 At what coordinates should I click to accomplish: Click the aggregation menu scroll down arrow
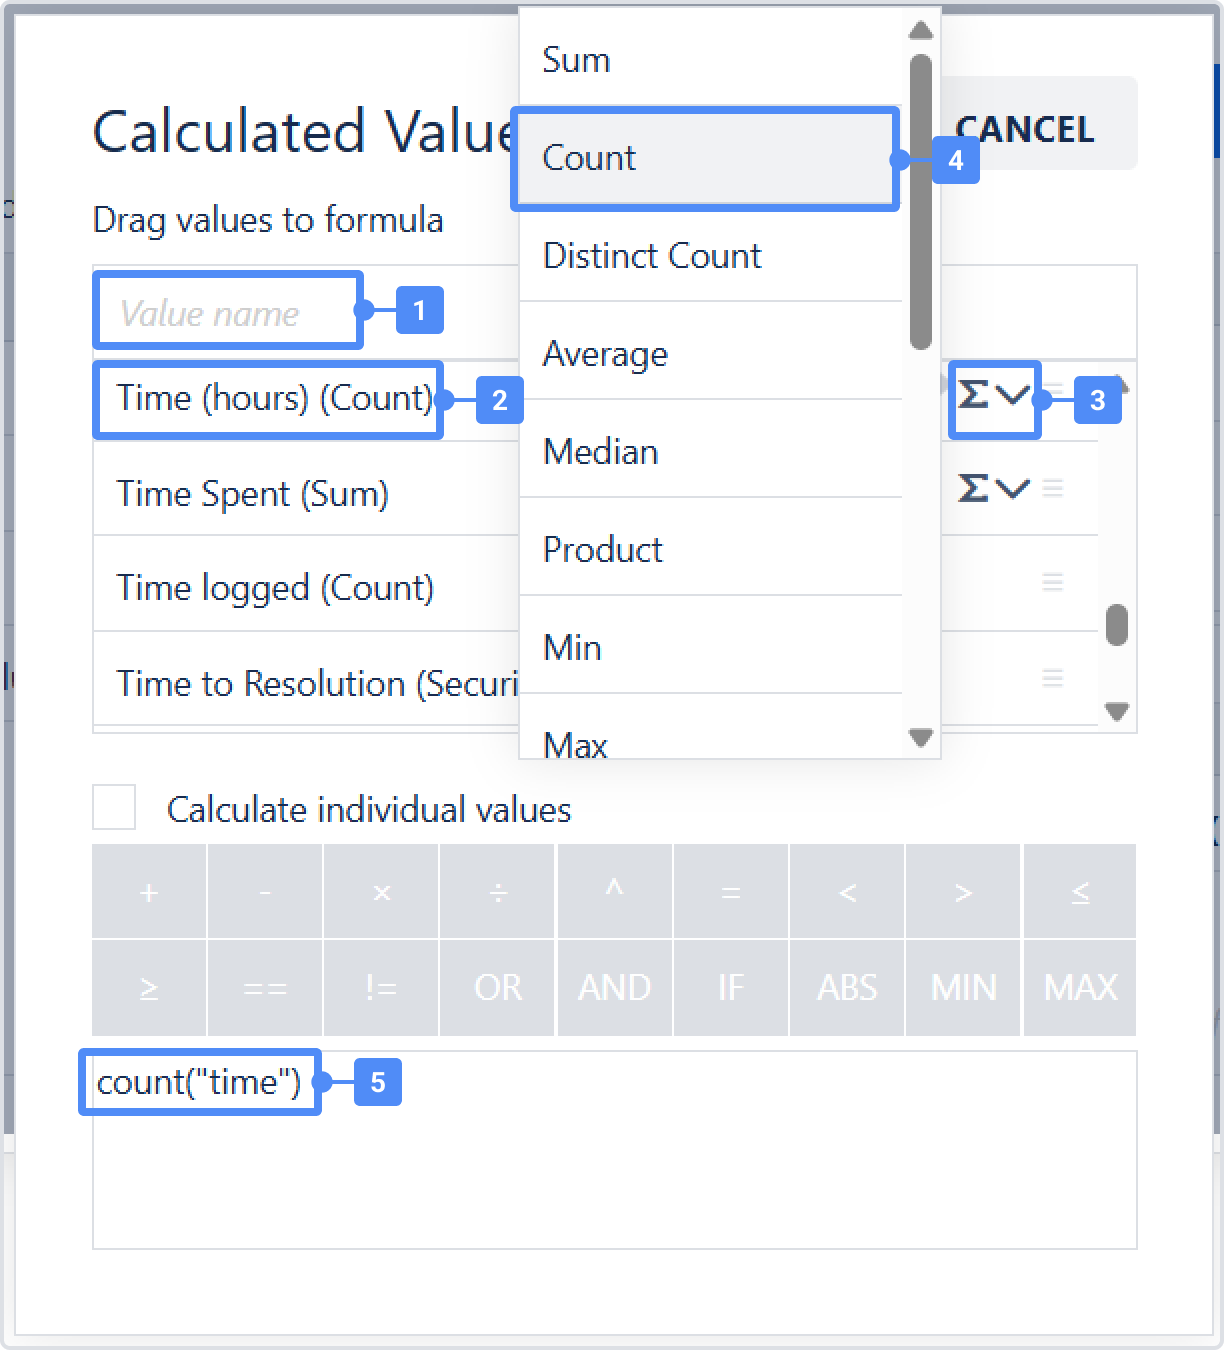click(x=921, y=738)
